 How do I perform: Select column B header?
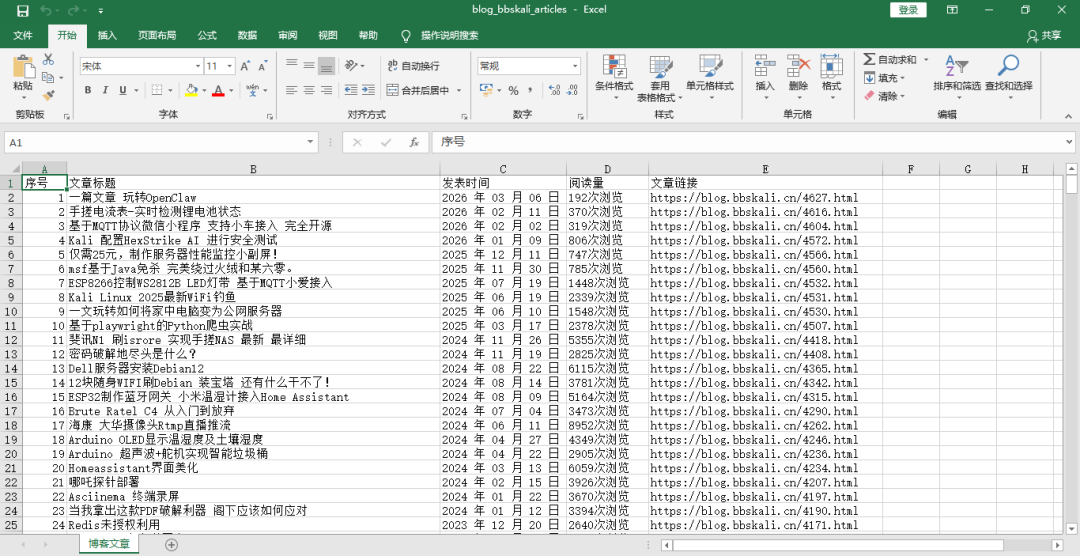click(x=253, y=169)
